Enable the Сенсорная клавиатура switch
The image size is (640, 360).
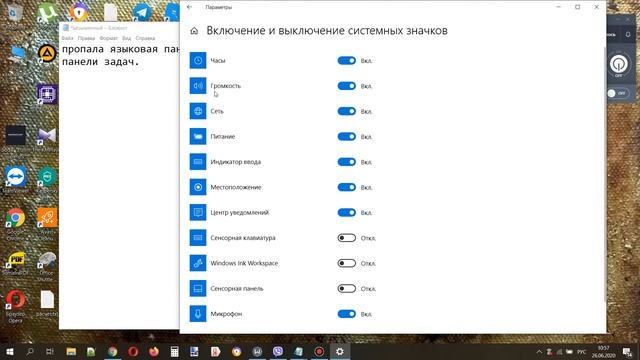tap(347, 238)
